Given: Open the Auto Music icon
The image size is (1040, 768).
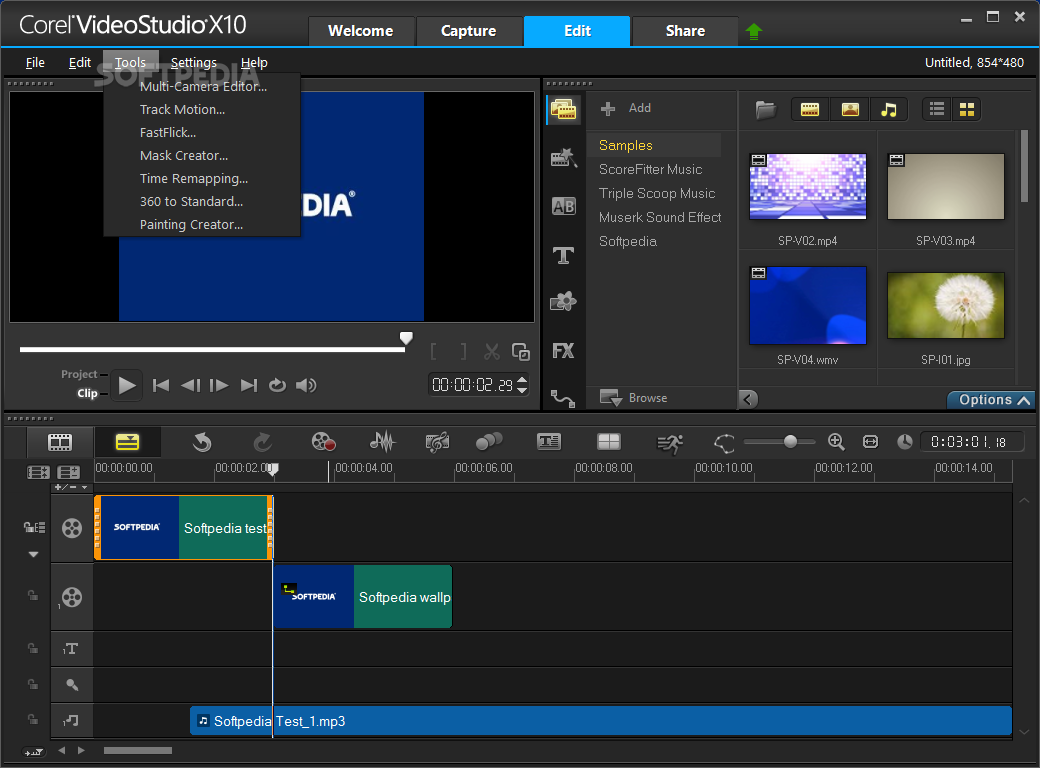Looking at the screenshot, I should 438,442.
